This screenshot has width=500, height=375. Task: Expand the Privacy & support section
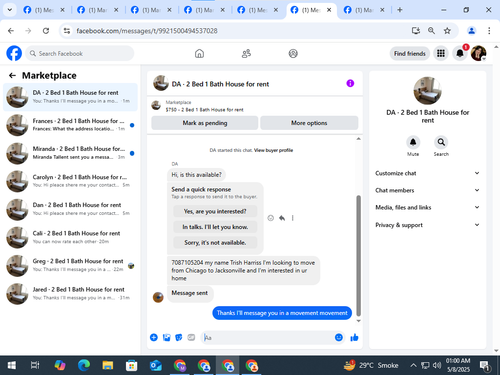coord(427,225)
